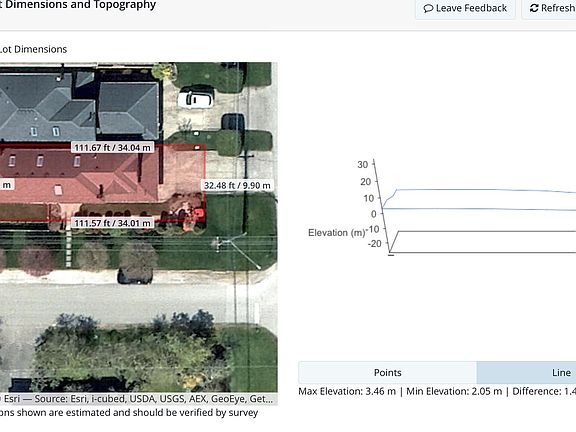Switch to the Points tab
The height and width of the screenshot is (432, 576).
[388, 372]
